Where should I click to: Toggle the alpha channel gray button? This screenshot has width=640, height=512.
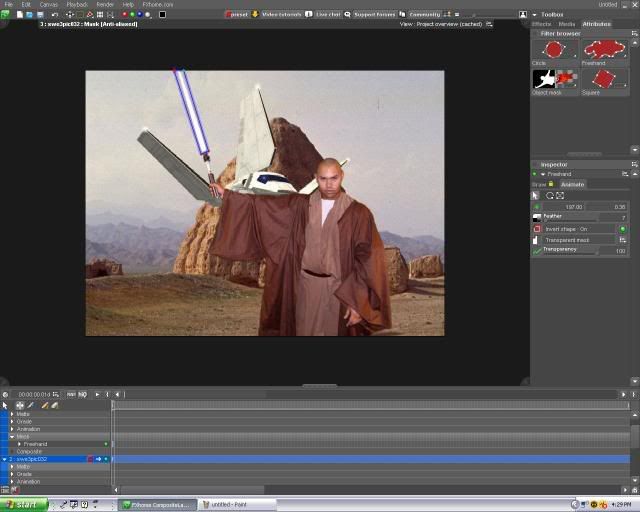[x=148, y=14]
